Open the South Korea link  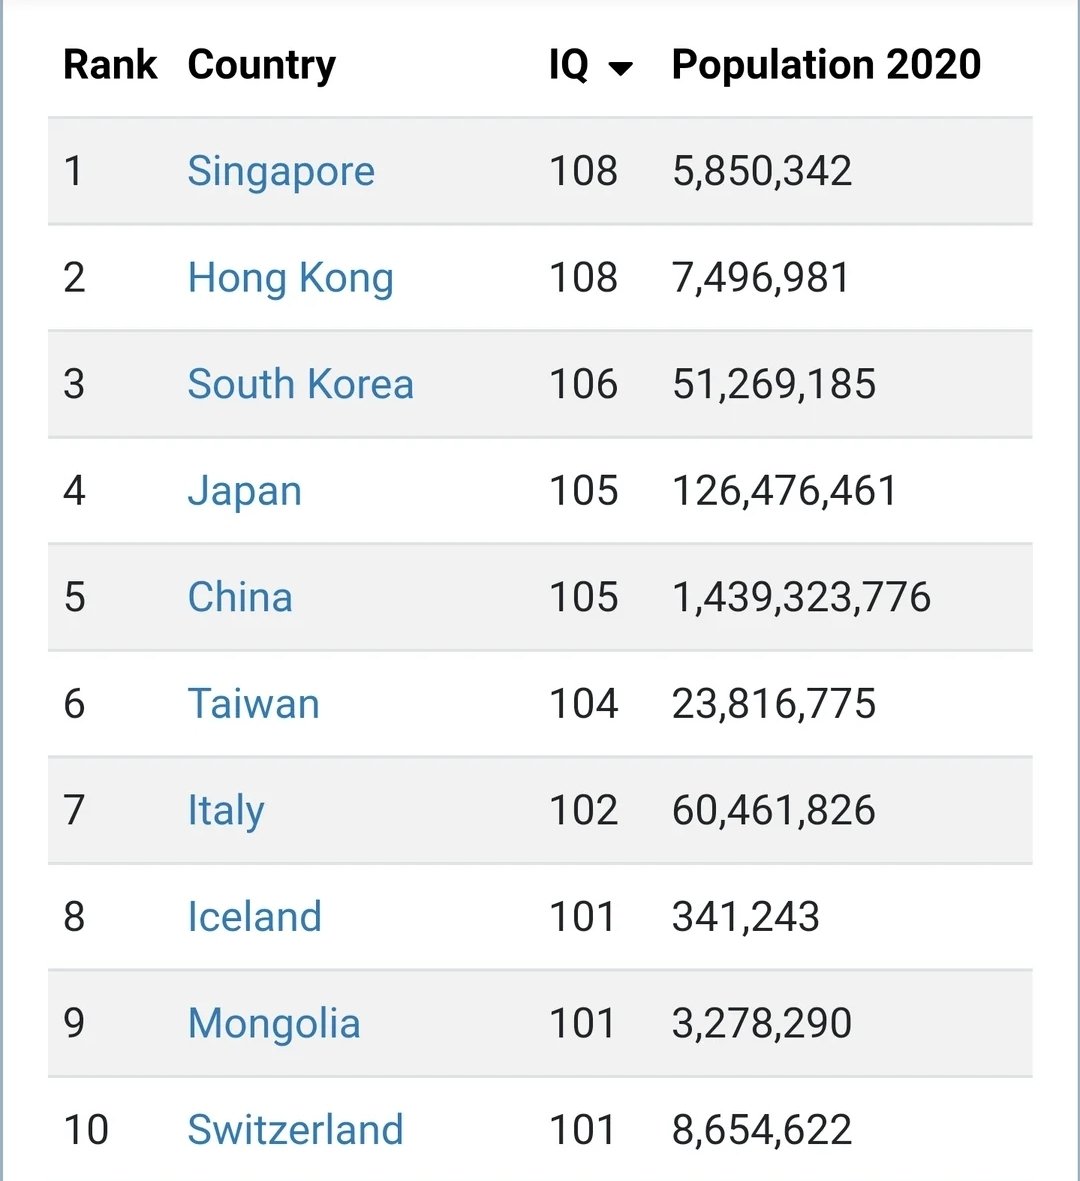(301, 384)
